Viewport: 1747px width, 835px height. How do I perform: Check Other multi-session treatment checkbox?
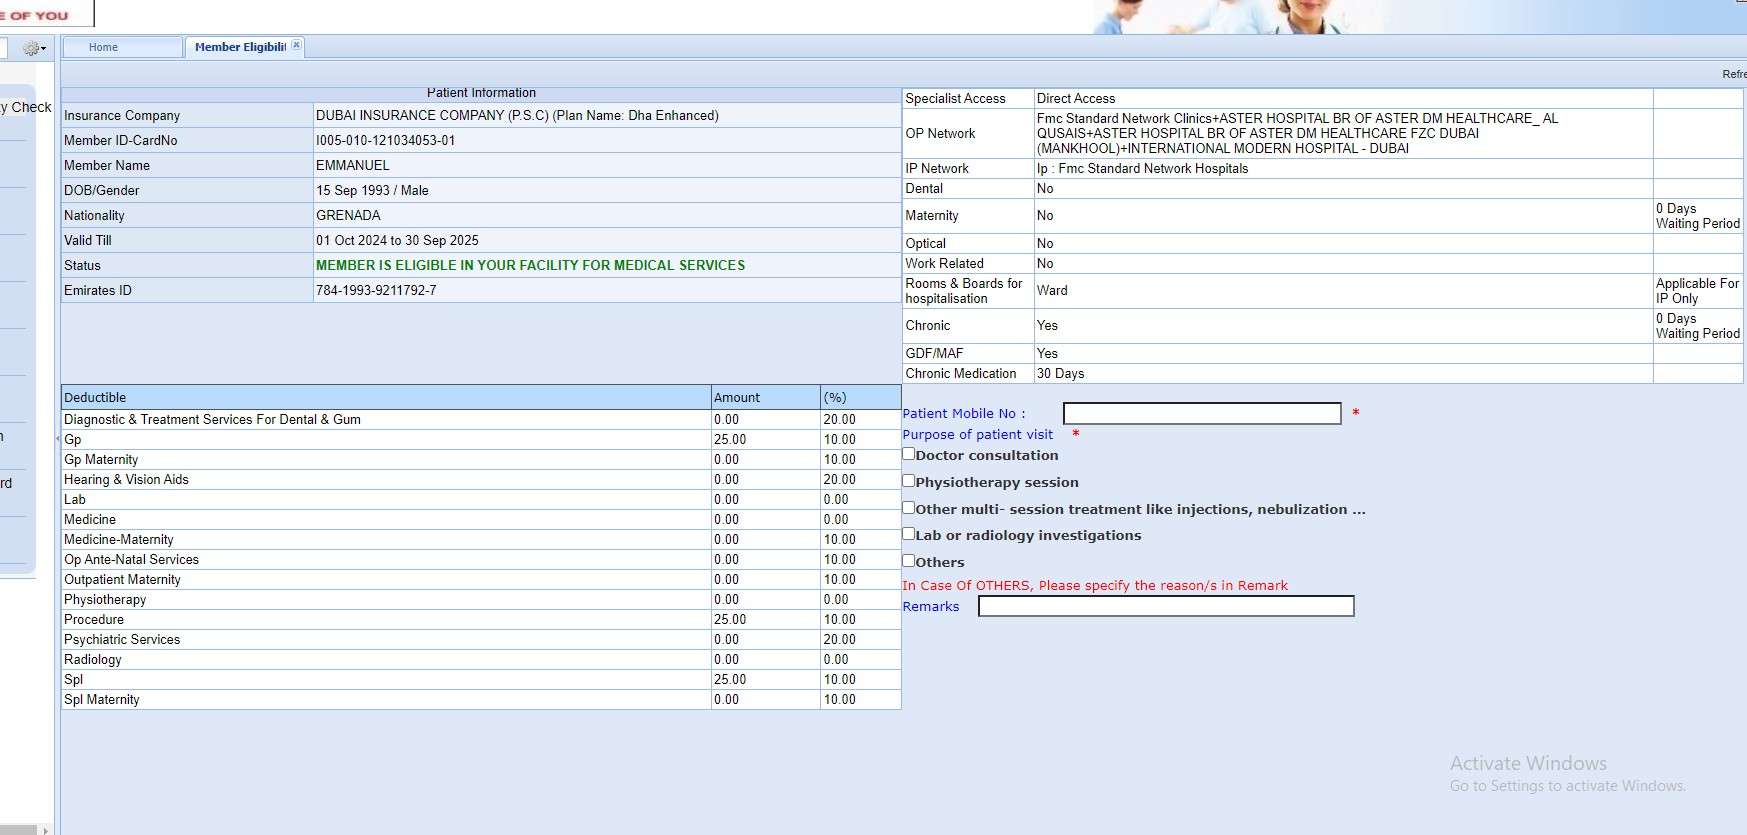tap(909, 508)
